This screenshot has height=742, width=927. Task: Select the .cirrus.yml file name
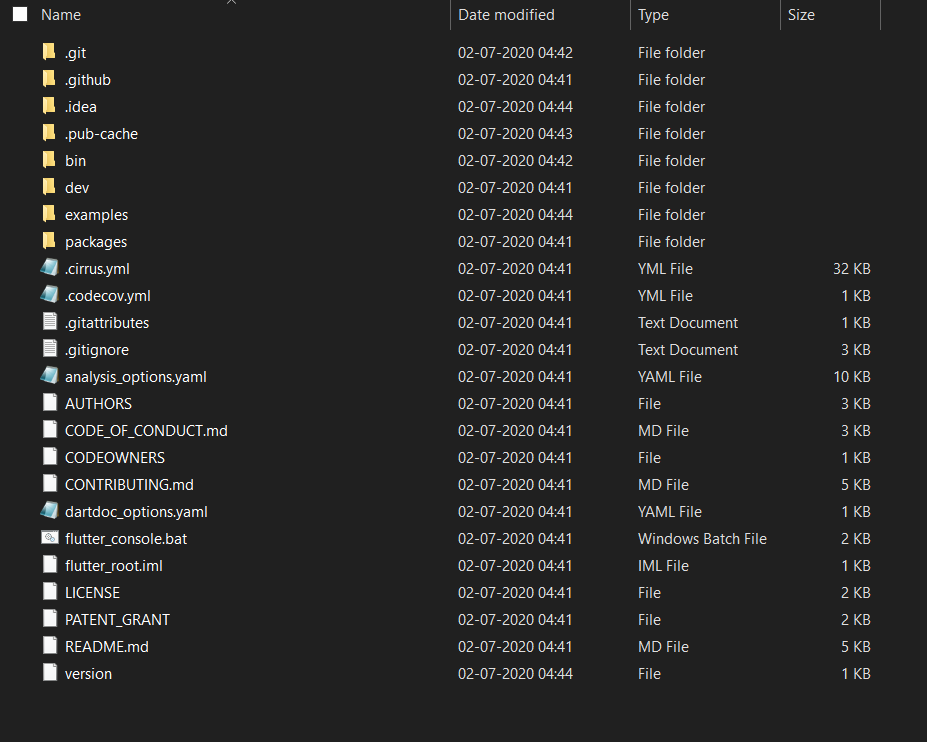click(x=97, y=269)
